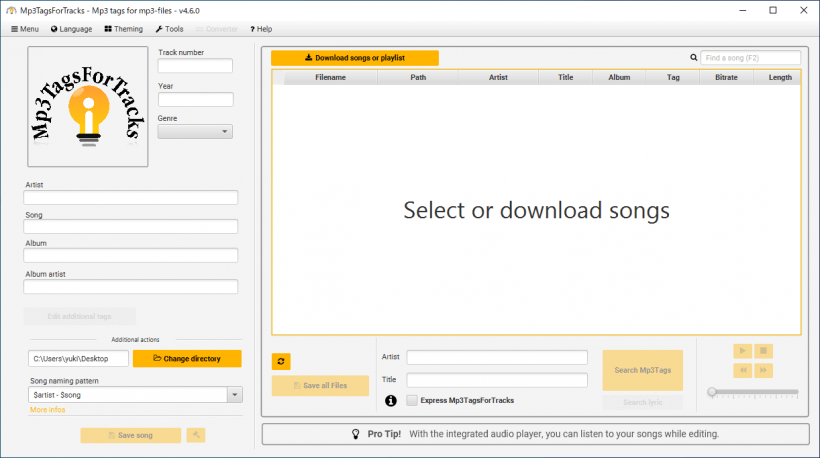Click Save all Files button
Viewport: 820px width, 458px height.
(320, 385)
